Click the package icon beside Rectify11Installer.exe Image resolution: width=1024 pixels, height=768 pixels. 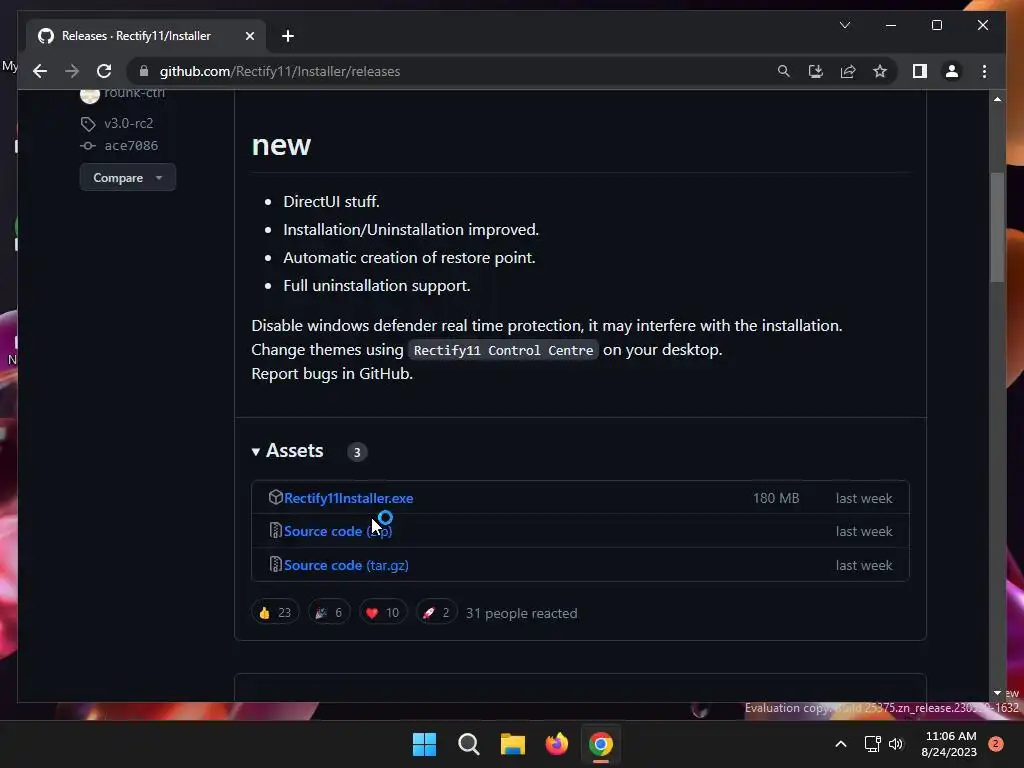[x=276, y=498]
